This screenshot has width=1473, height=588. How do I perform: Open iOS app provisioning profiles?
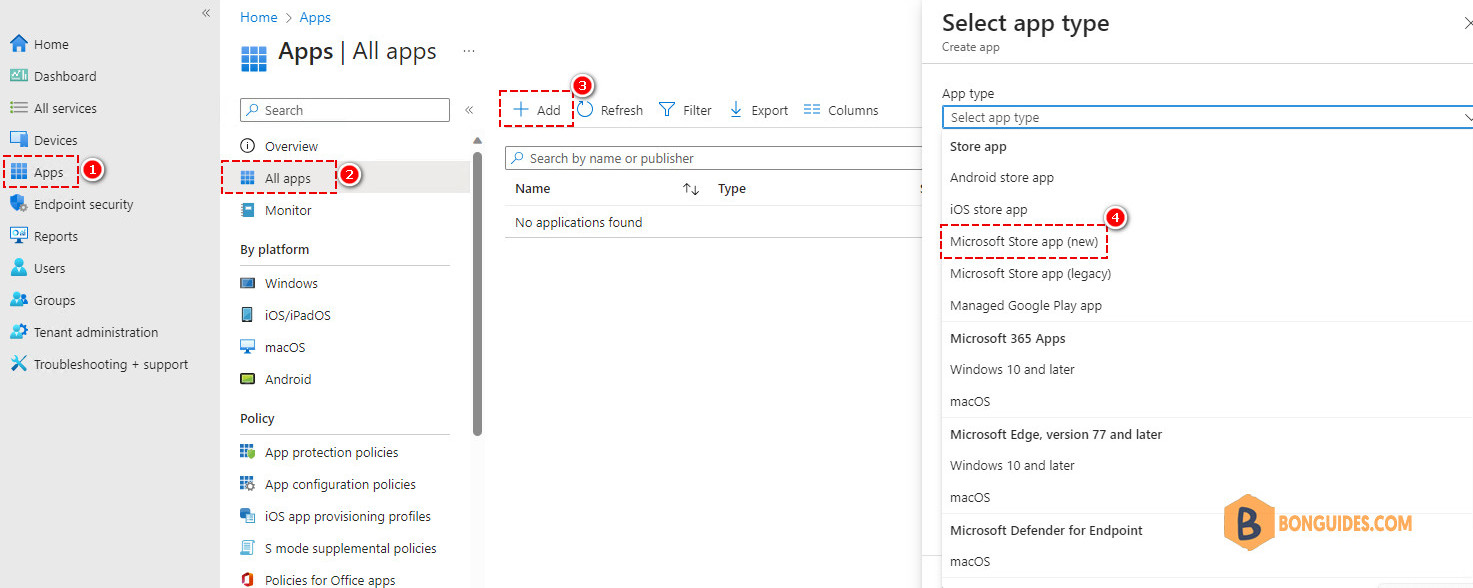click(x=336, y=516)
